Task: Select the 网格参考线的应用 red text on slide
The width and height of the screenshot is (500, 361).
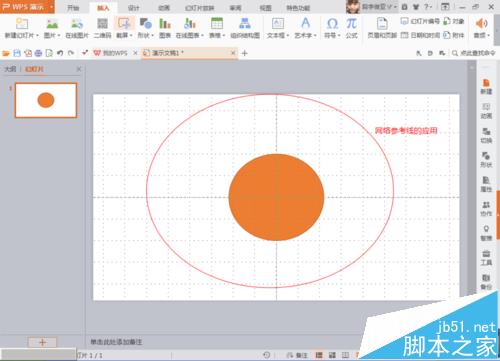Action: [x=406, y=130]
